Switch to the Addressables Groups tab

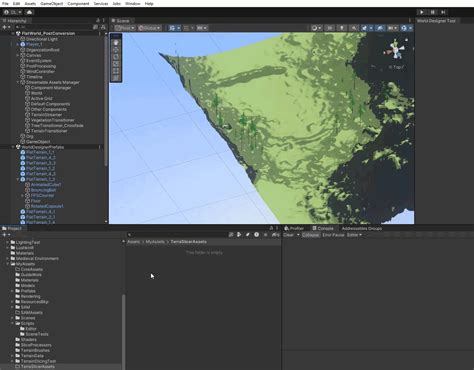tap(362, 228)
